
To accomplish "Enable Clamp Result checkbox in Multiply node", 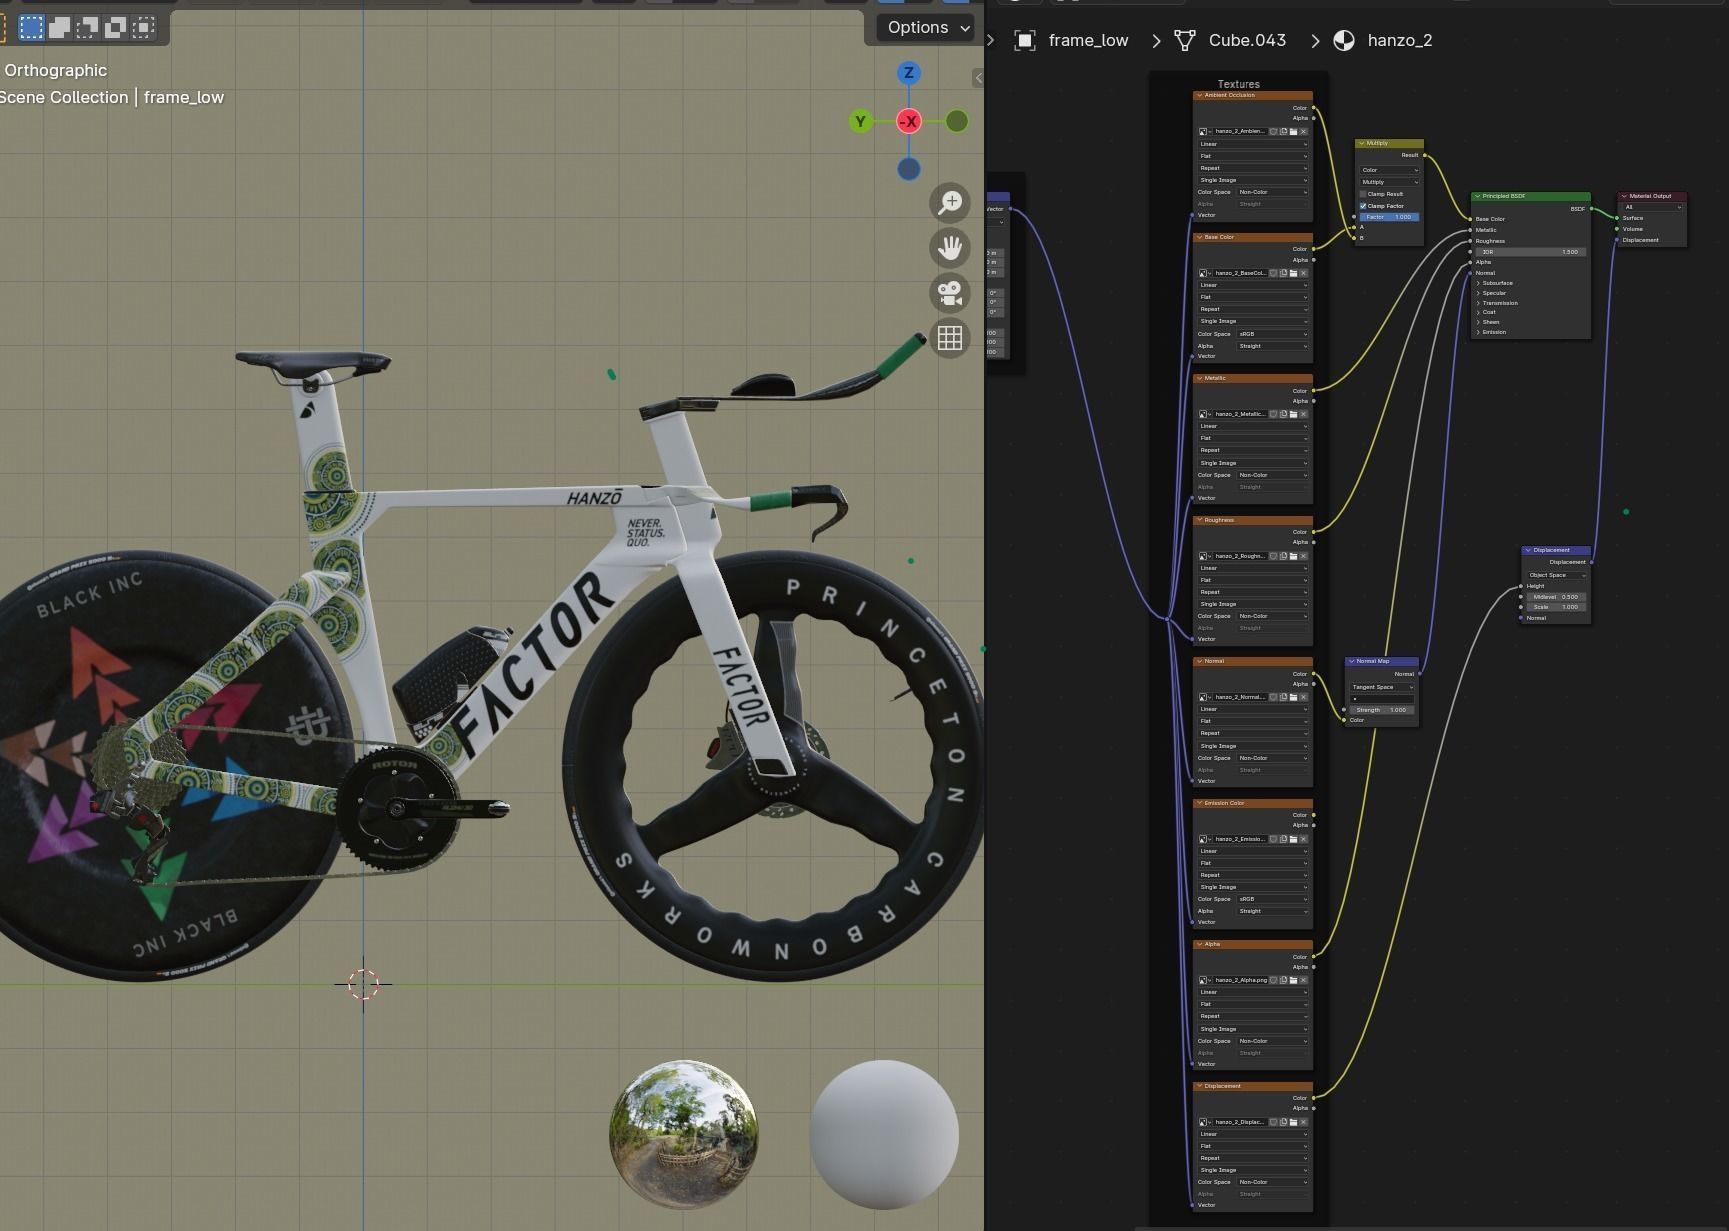I will [1363, 194].
